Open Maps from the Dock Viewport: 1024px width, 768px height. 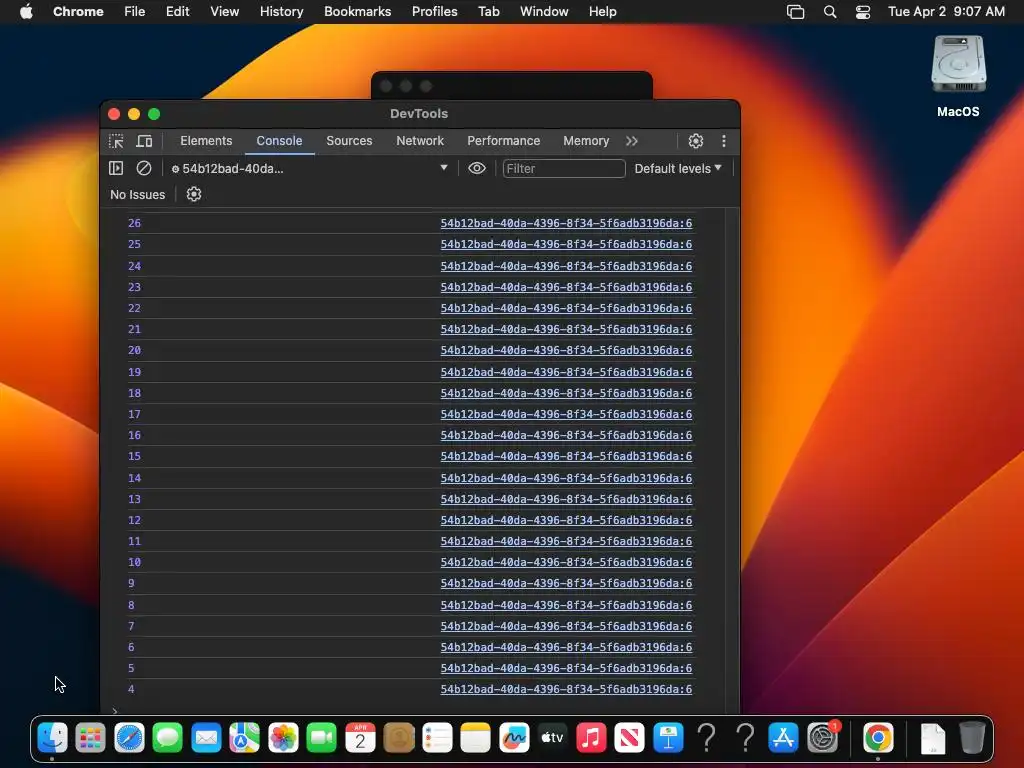tap(244, 738)
